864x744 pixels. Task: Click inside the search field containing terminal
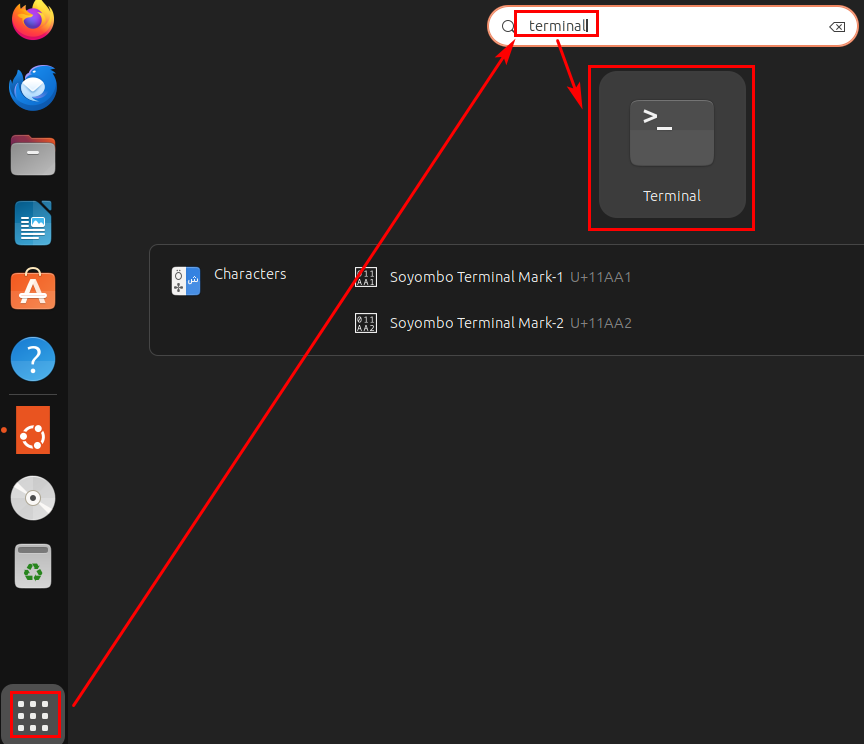pos(673,26)
